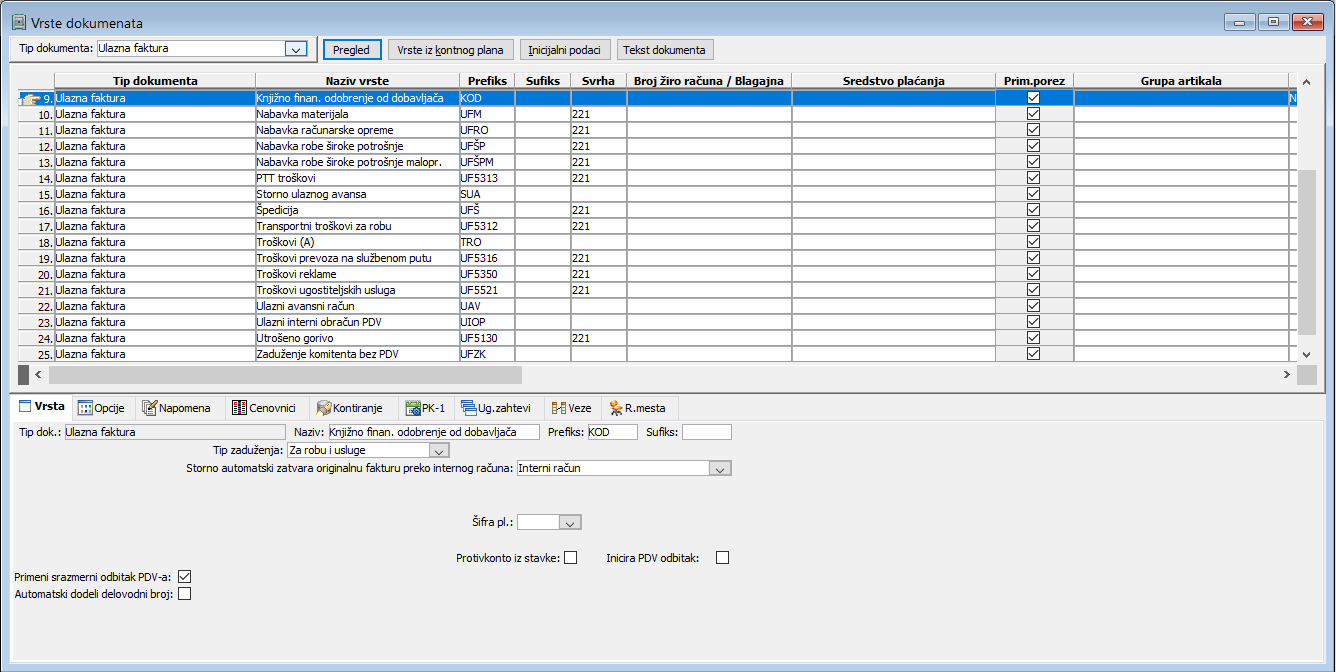Expand the Tip zaduženja dropdown
This screenshot has height=672, width=1336.
click(x=438, y=451)
